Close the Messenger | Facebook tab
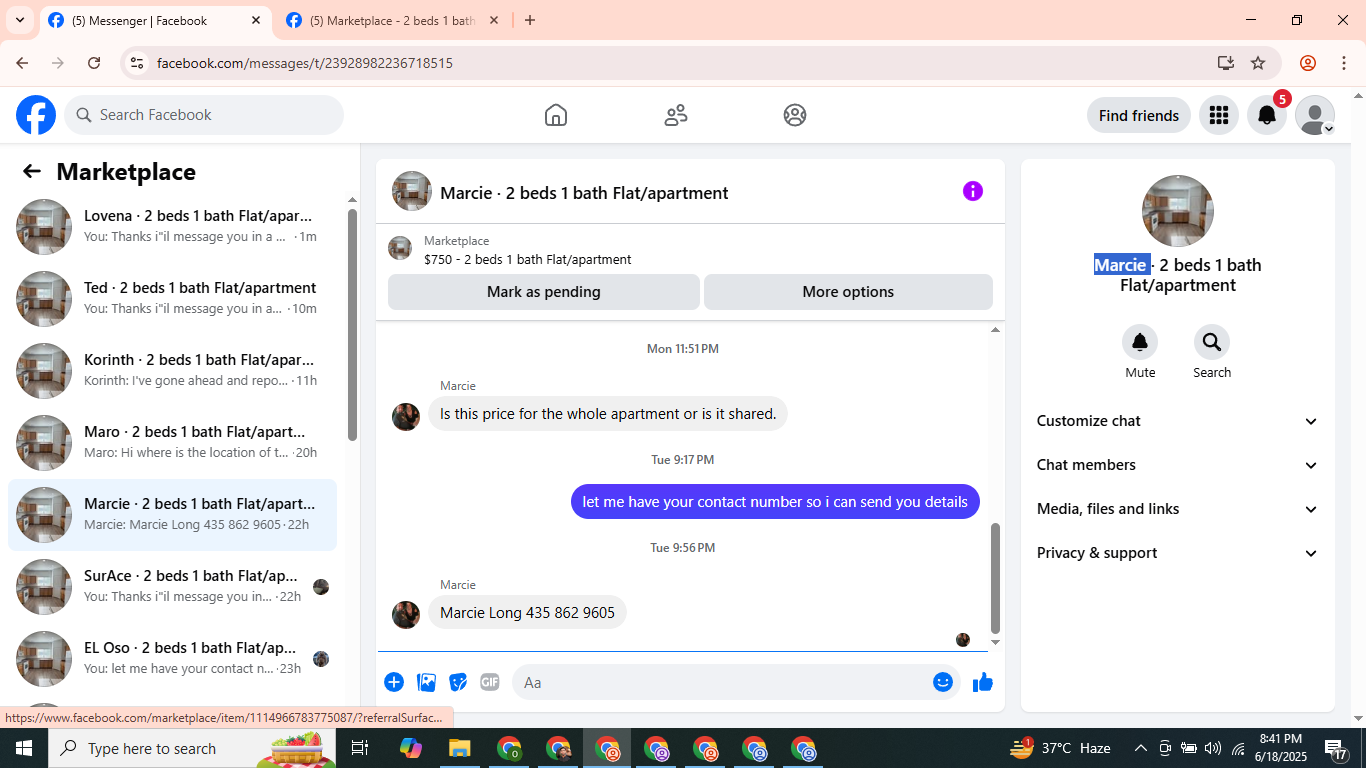Viewport: 1366px width, 768px height. (x=256, y=20)
